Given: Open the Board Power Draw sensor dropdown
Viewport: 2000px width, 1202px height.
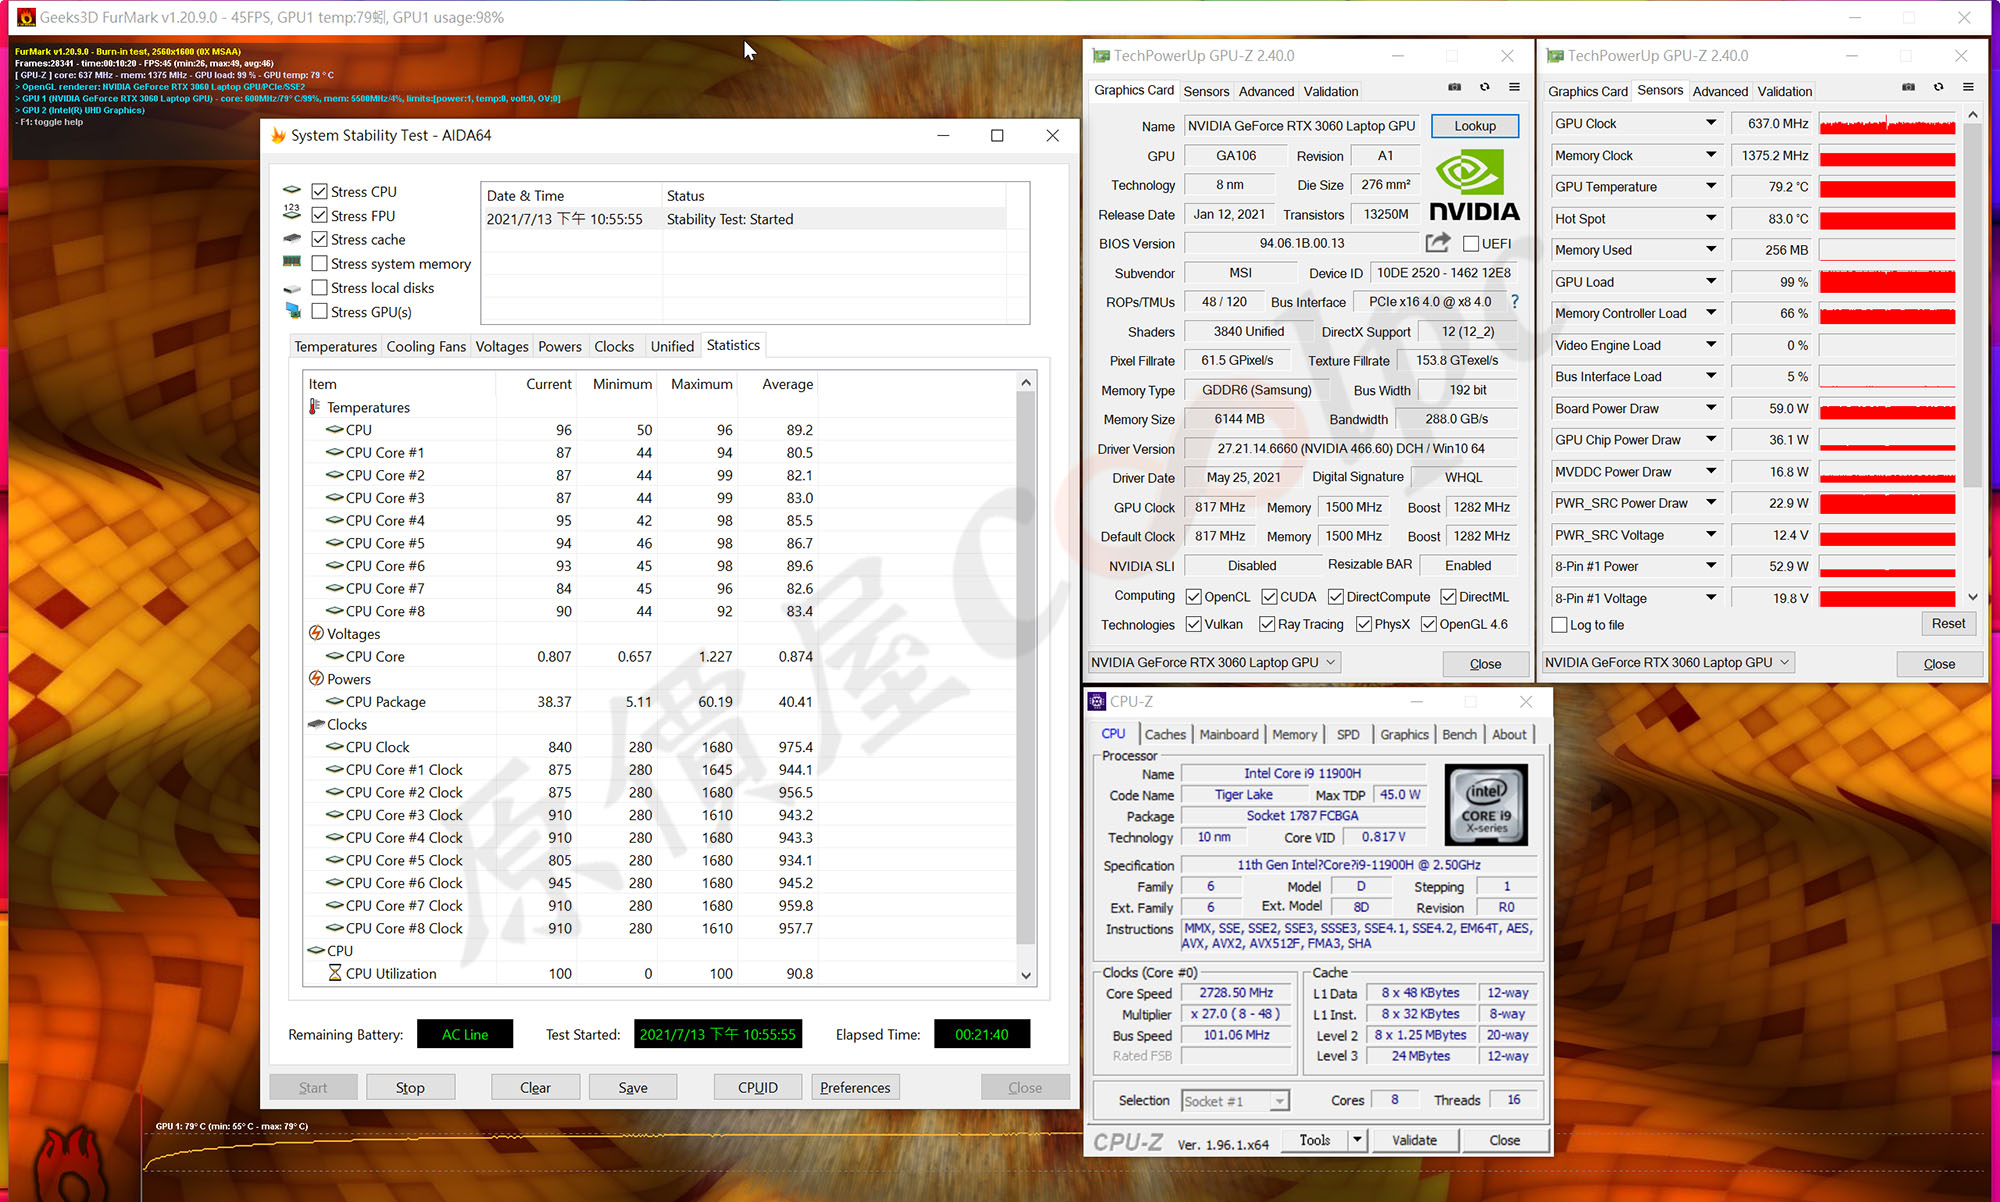Looking at the screenshot, I should coord(1711,408).
